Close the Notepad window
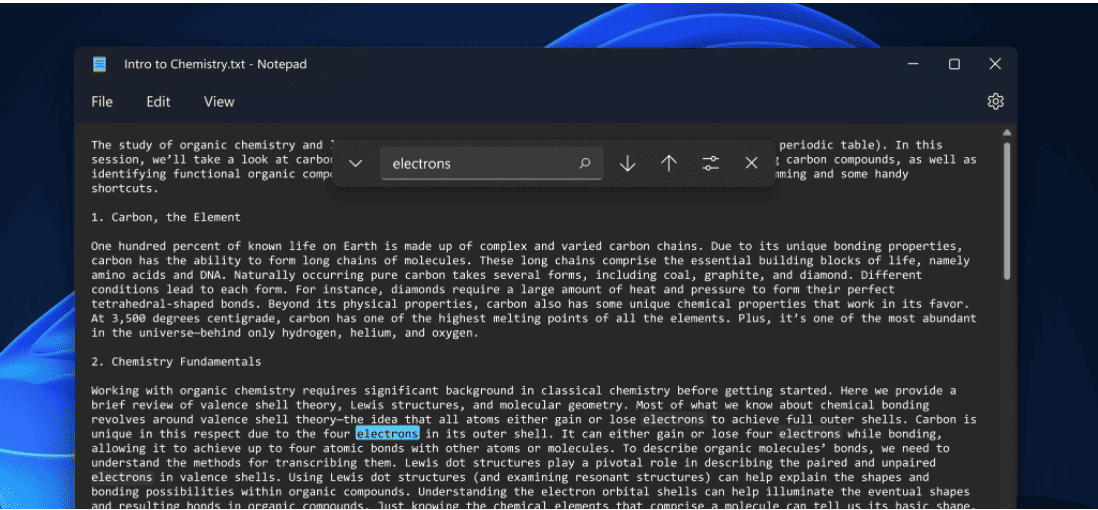The image size is (1098, 510). point(995,64)
